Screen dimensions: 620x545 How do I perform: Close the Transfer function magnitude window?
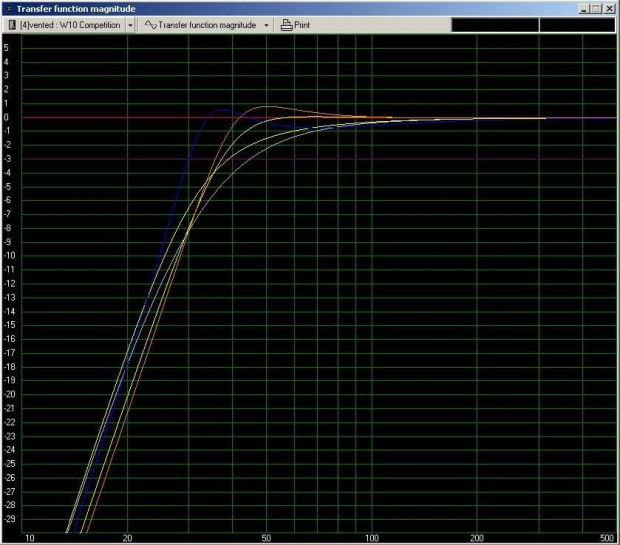point(609,9)
